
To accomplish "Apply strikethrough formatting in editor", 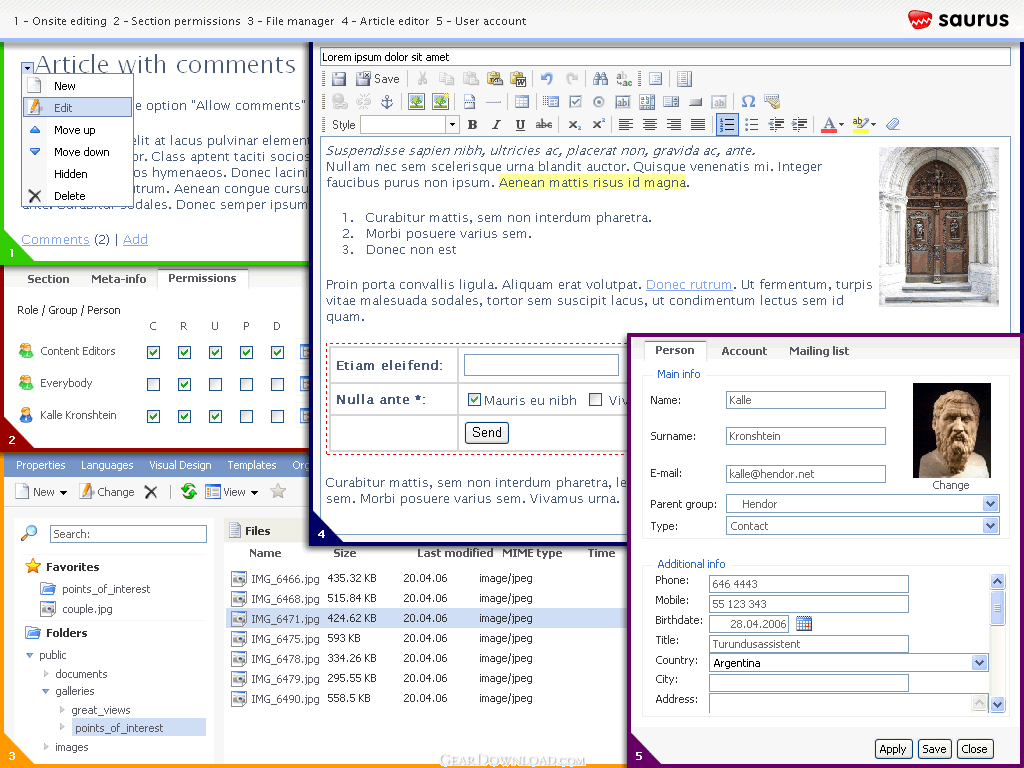I will click(x=543, y=124).
